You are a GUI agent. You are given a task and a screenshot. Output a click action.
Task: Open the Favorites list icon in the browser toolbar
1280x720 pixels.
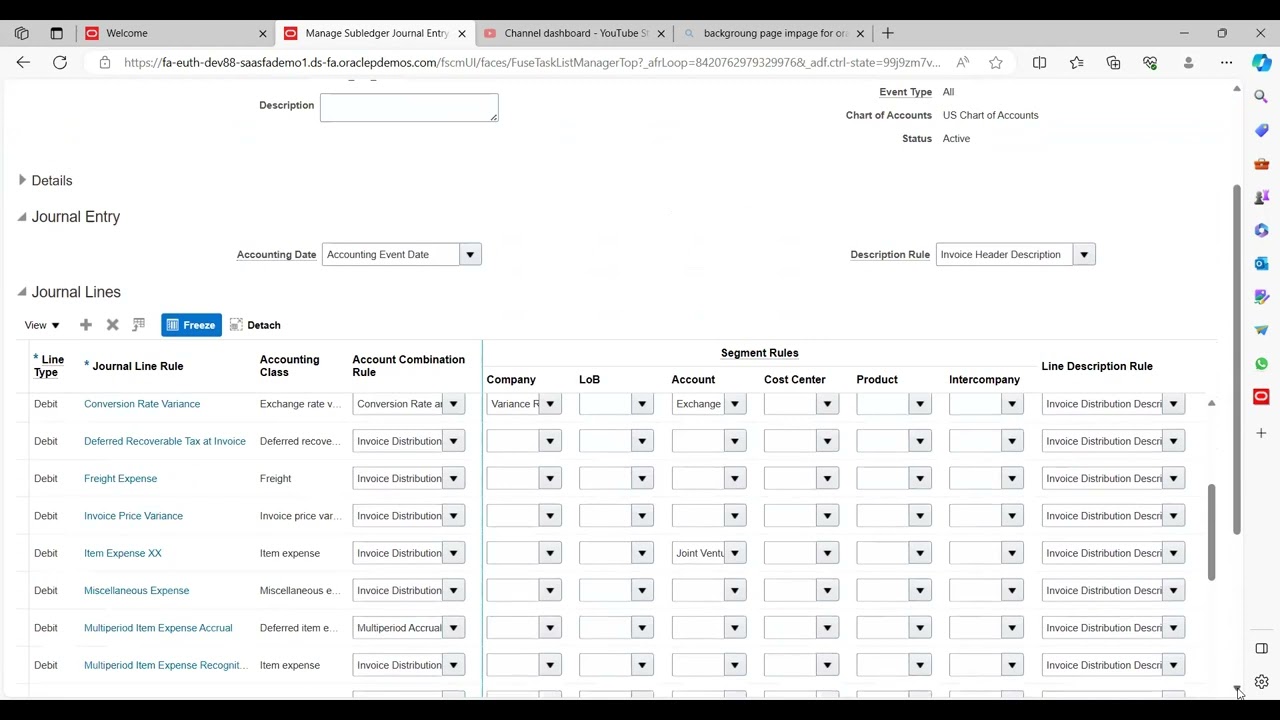[x=1077, y=63]
